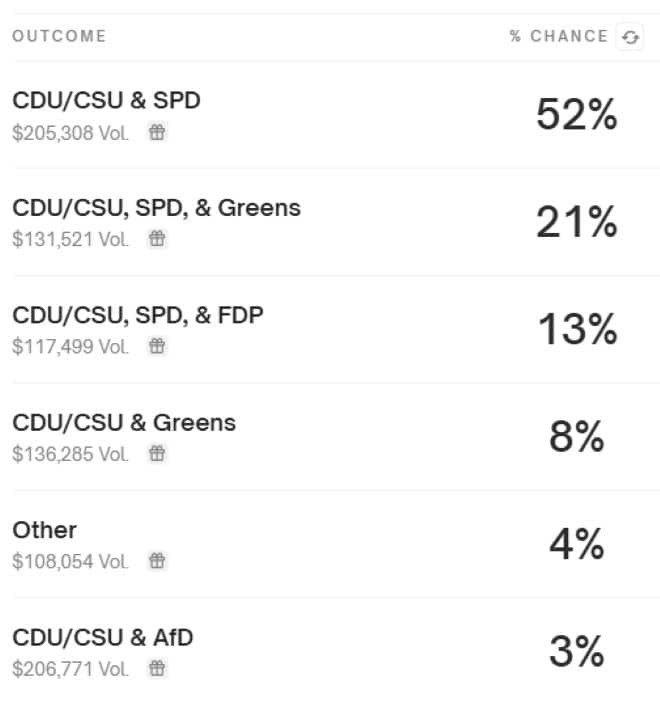
Task: Click the 21% chance value
Action: (576, 223)
